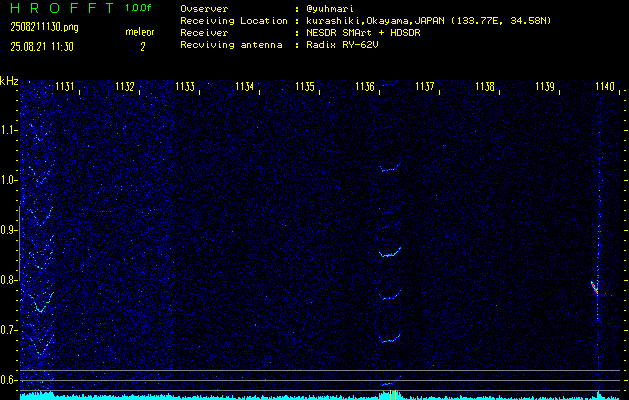
Task: Click the Receiving Location label
Action: coord(234,21)
